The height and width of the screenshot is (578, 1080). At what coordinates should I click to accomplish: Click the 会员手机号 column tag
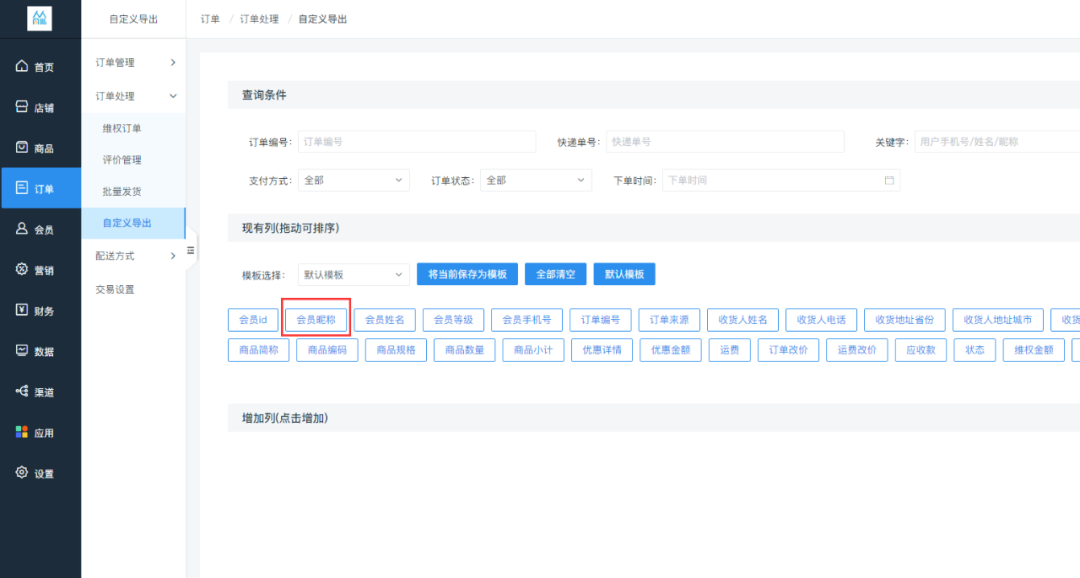[527, 320]
